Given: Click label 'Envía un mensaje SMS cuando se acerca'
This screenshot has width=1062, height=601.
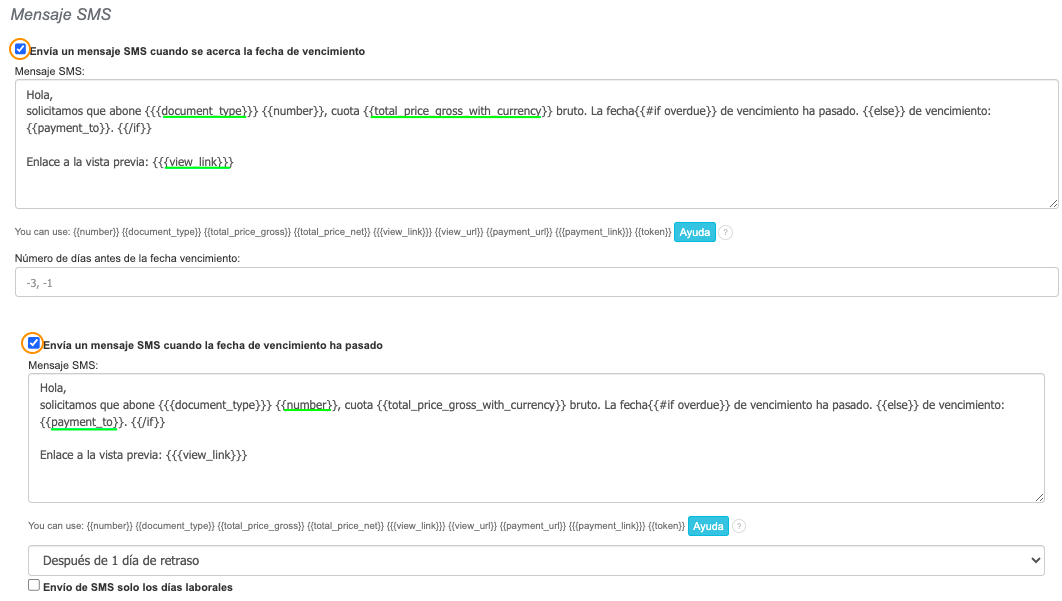Looking at the screenshot, I should (x=197, y=51).
